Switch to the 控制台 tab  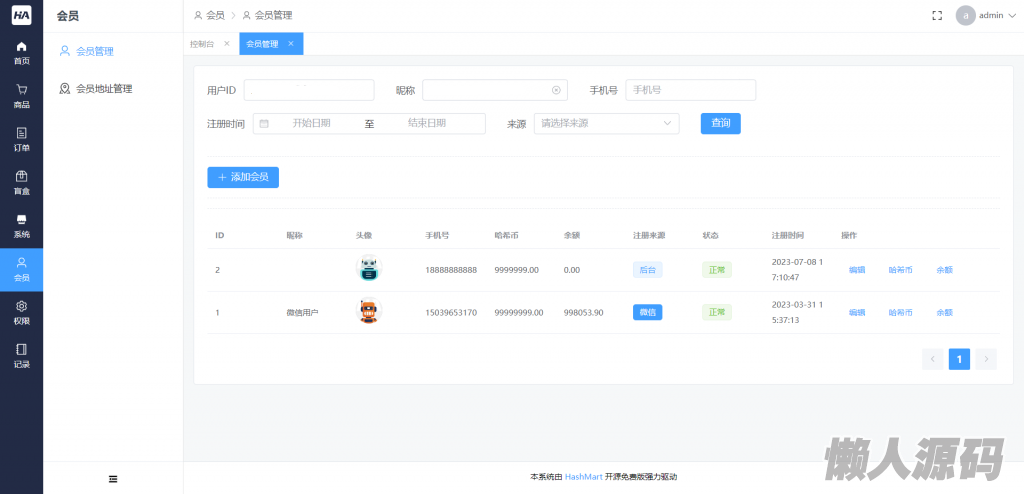pyautogui.click(x=202, y=44)
